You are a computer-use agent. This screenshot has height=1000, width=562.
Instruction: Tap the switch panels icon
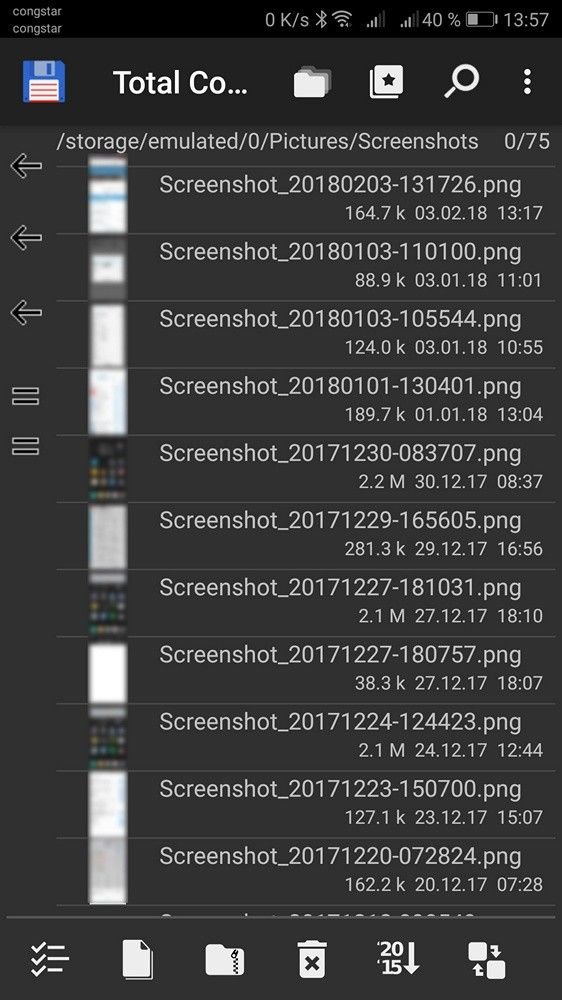[487, 960]
